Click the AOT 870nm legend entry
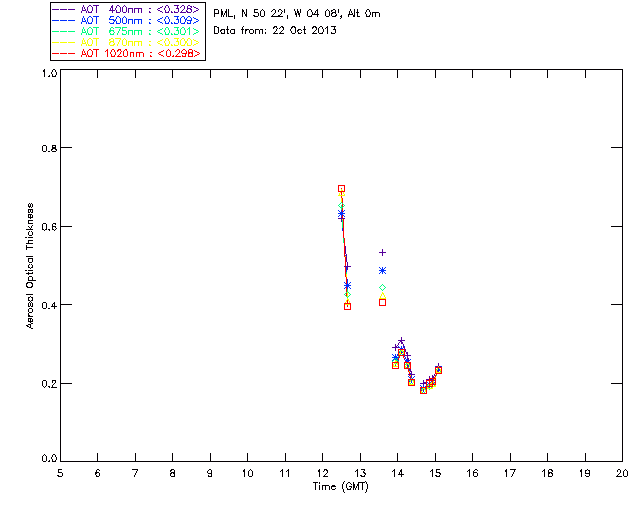Screen dimensions: 640x512 point(127,42)
